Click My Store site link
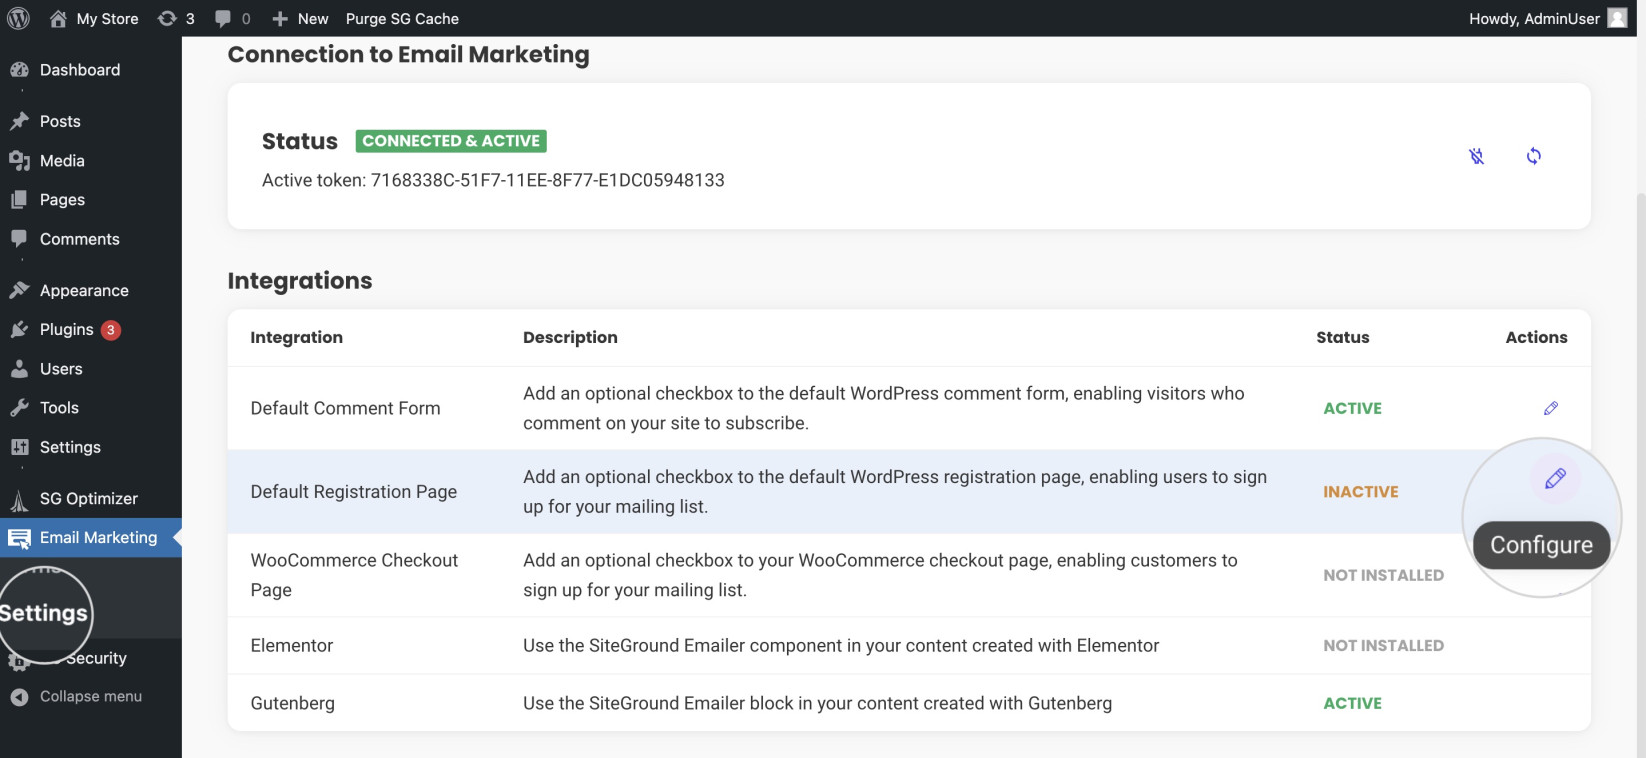The width and height of the screenshot is (1646, 758). pos(107,18)
